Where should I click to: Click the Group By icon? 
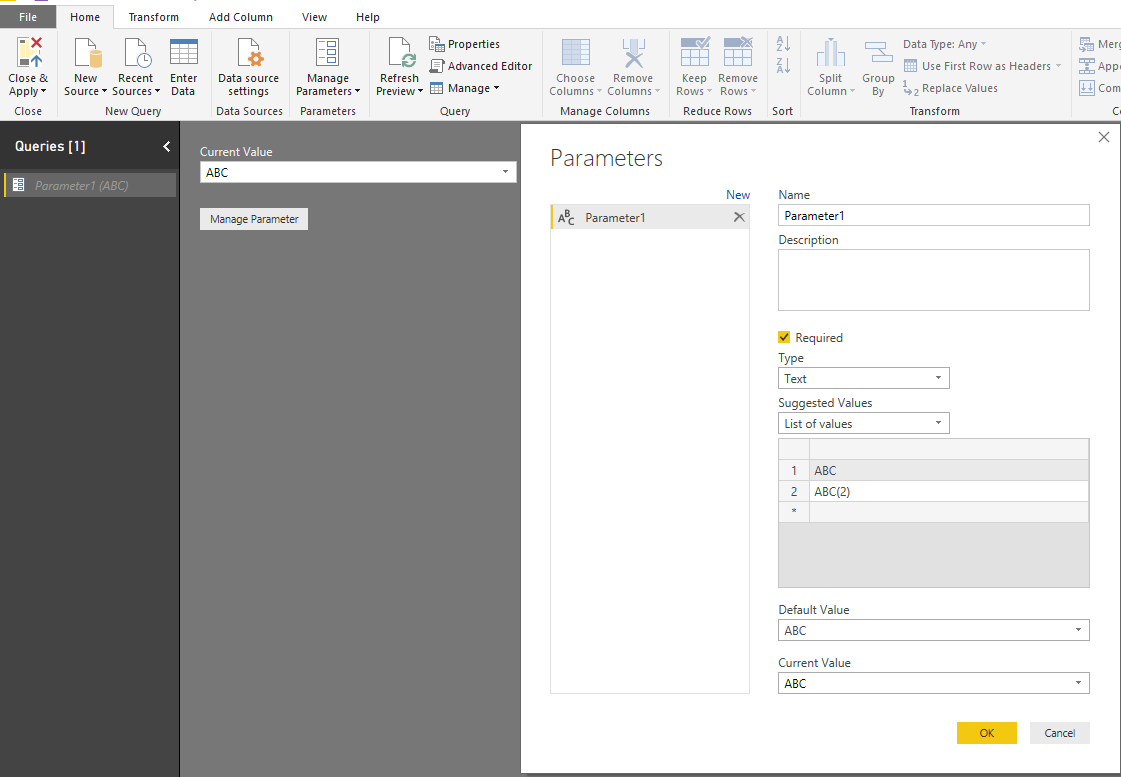[878, 53]
